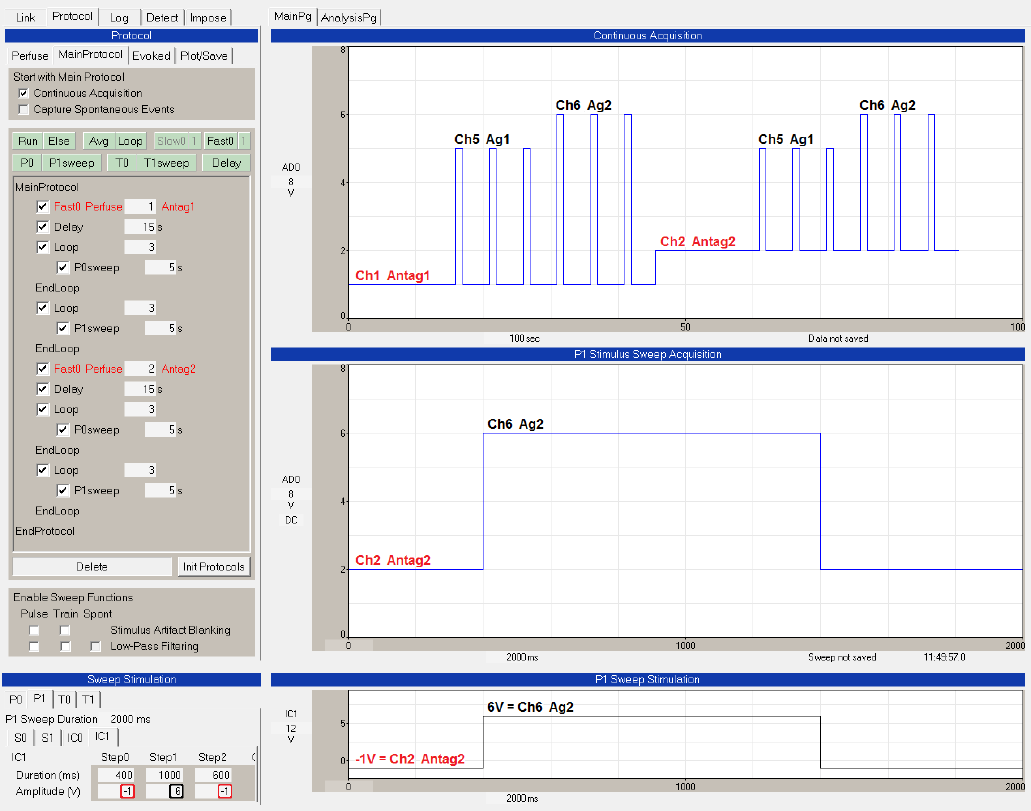Toggle the Fast0 Perfuse Antag2 step checkbox
The height and width of the screenshot is (811, 1031).
click(x=42, y=369)
